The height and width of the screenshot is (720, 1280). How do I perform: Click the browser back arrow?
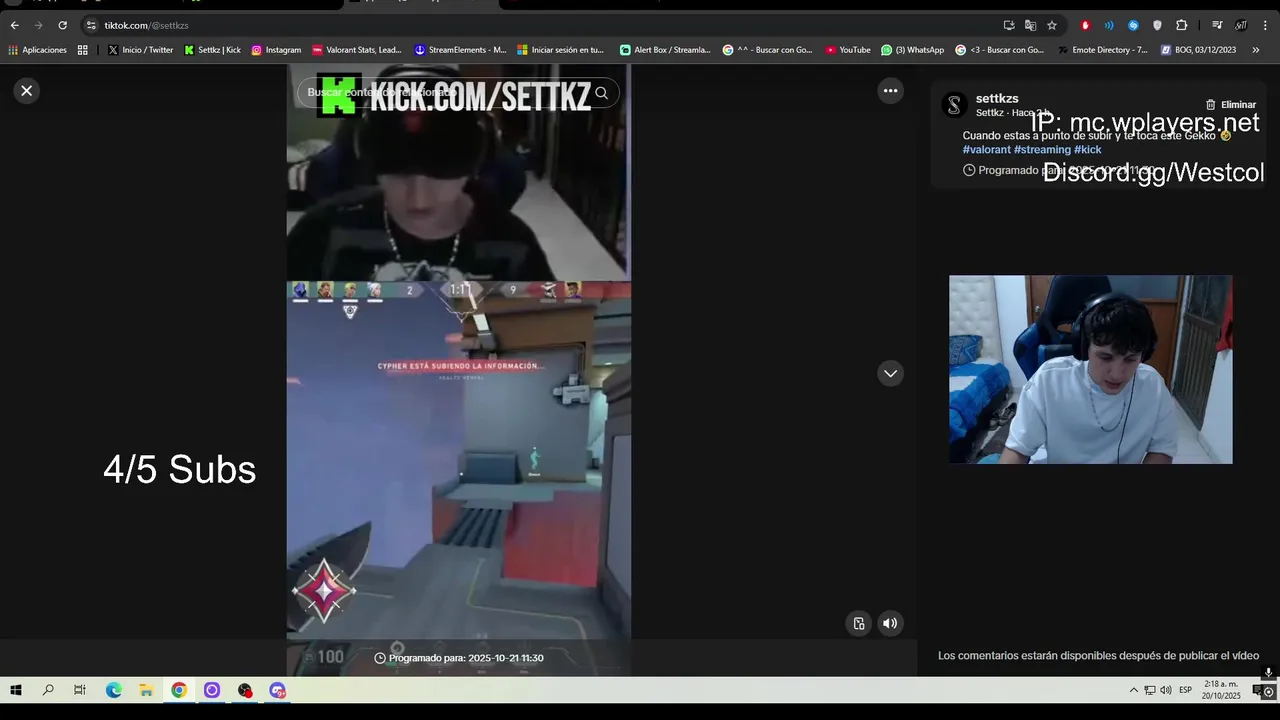coord(14,25)
